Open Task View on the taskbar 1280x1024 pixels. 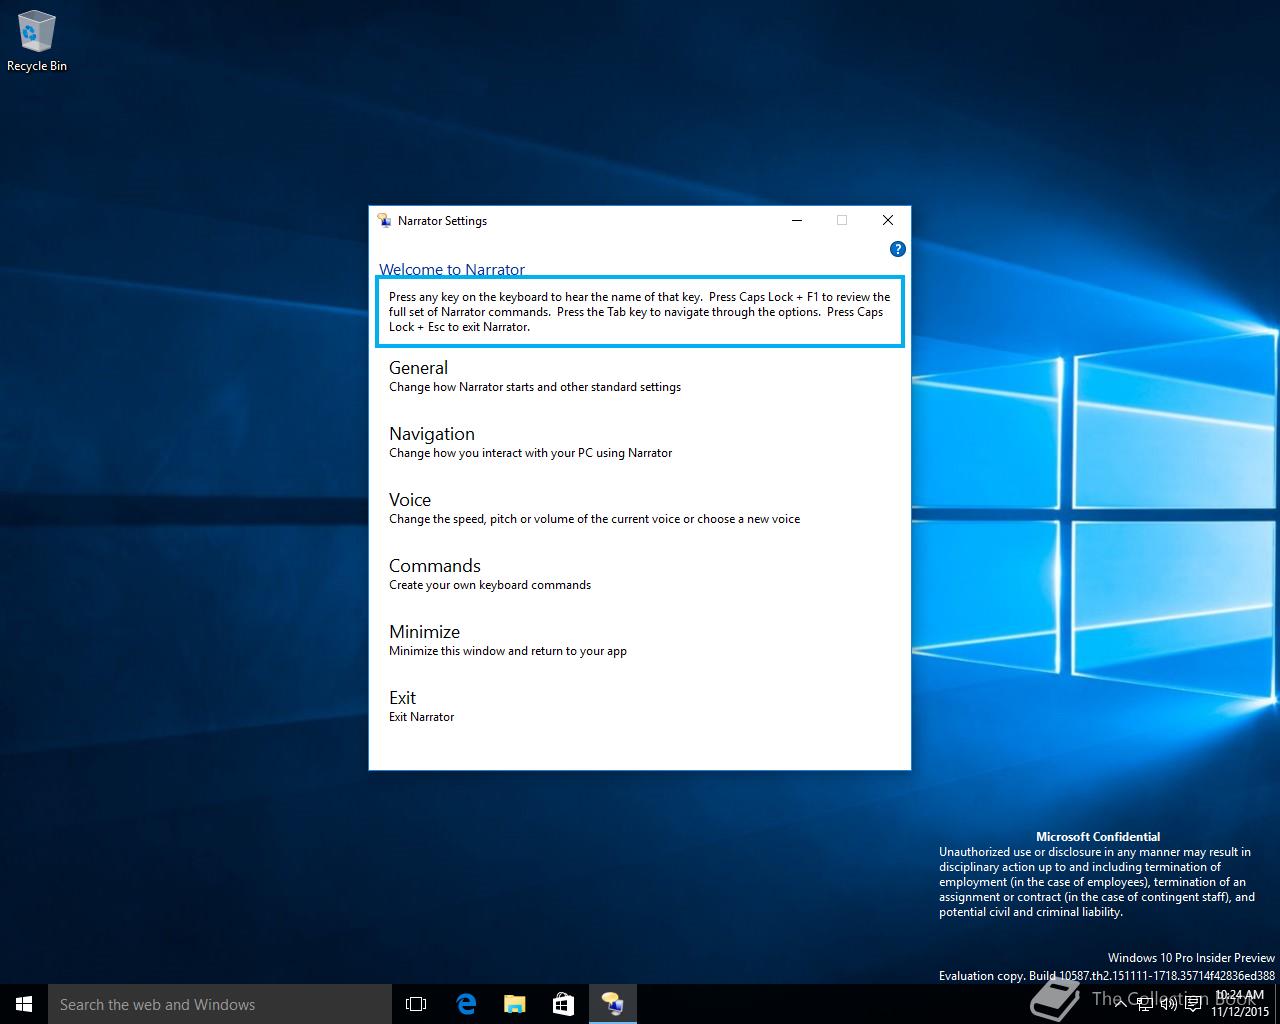point(416,1004)
